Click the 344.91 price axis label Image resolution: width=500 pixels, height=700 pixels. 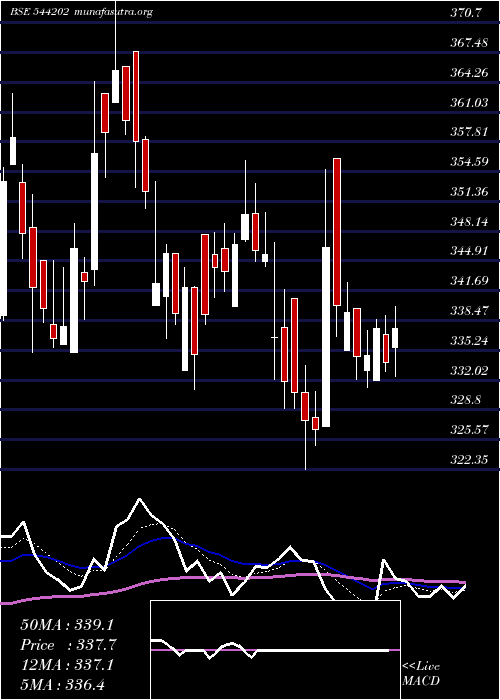pos(469,251)
